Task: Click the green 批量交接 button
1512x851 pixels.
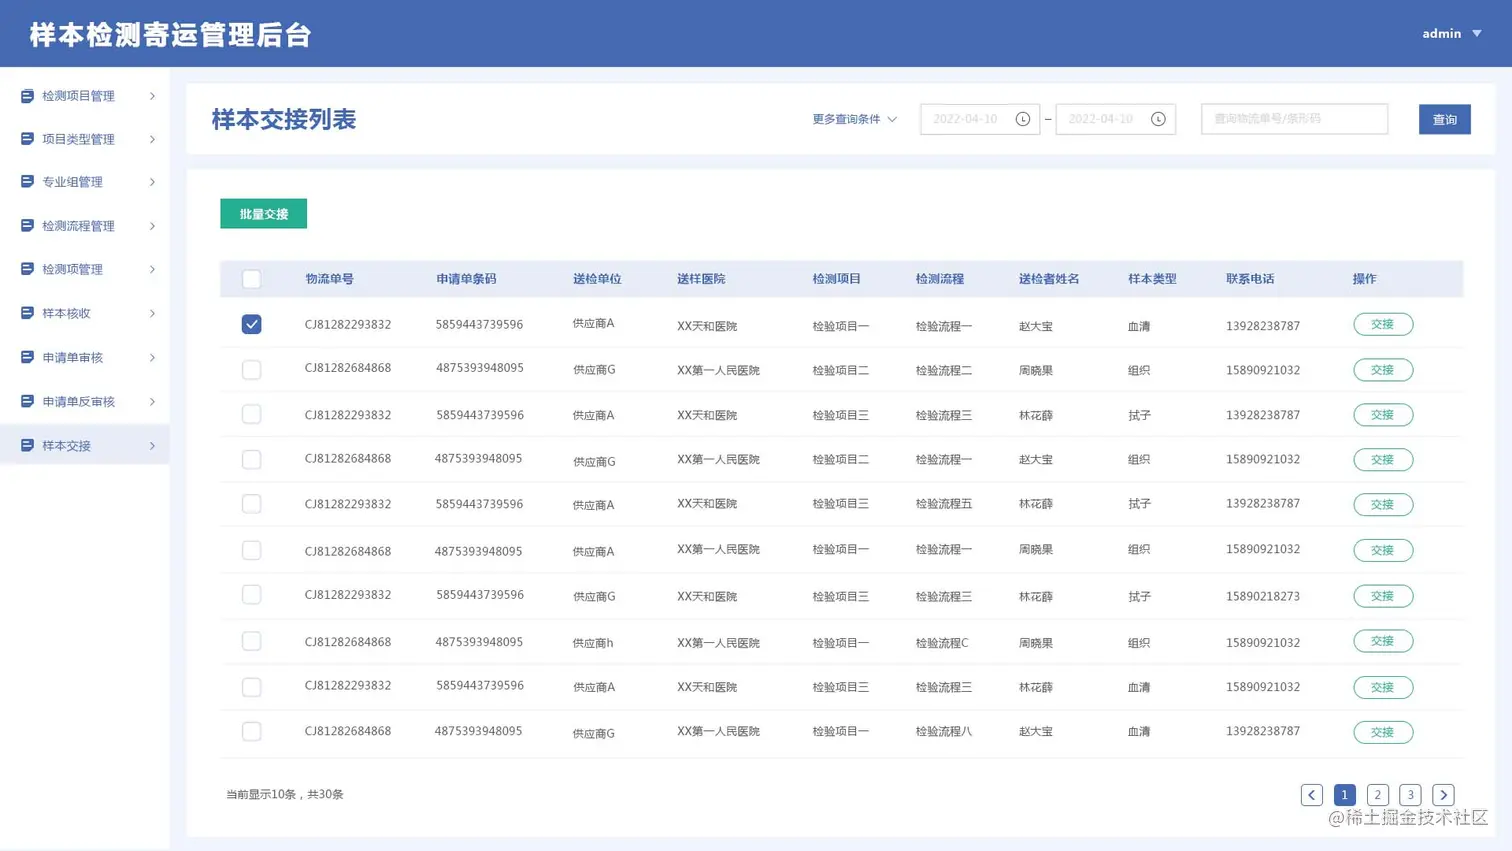Action: [263, 214]
